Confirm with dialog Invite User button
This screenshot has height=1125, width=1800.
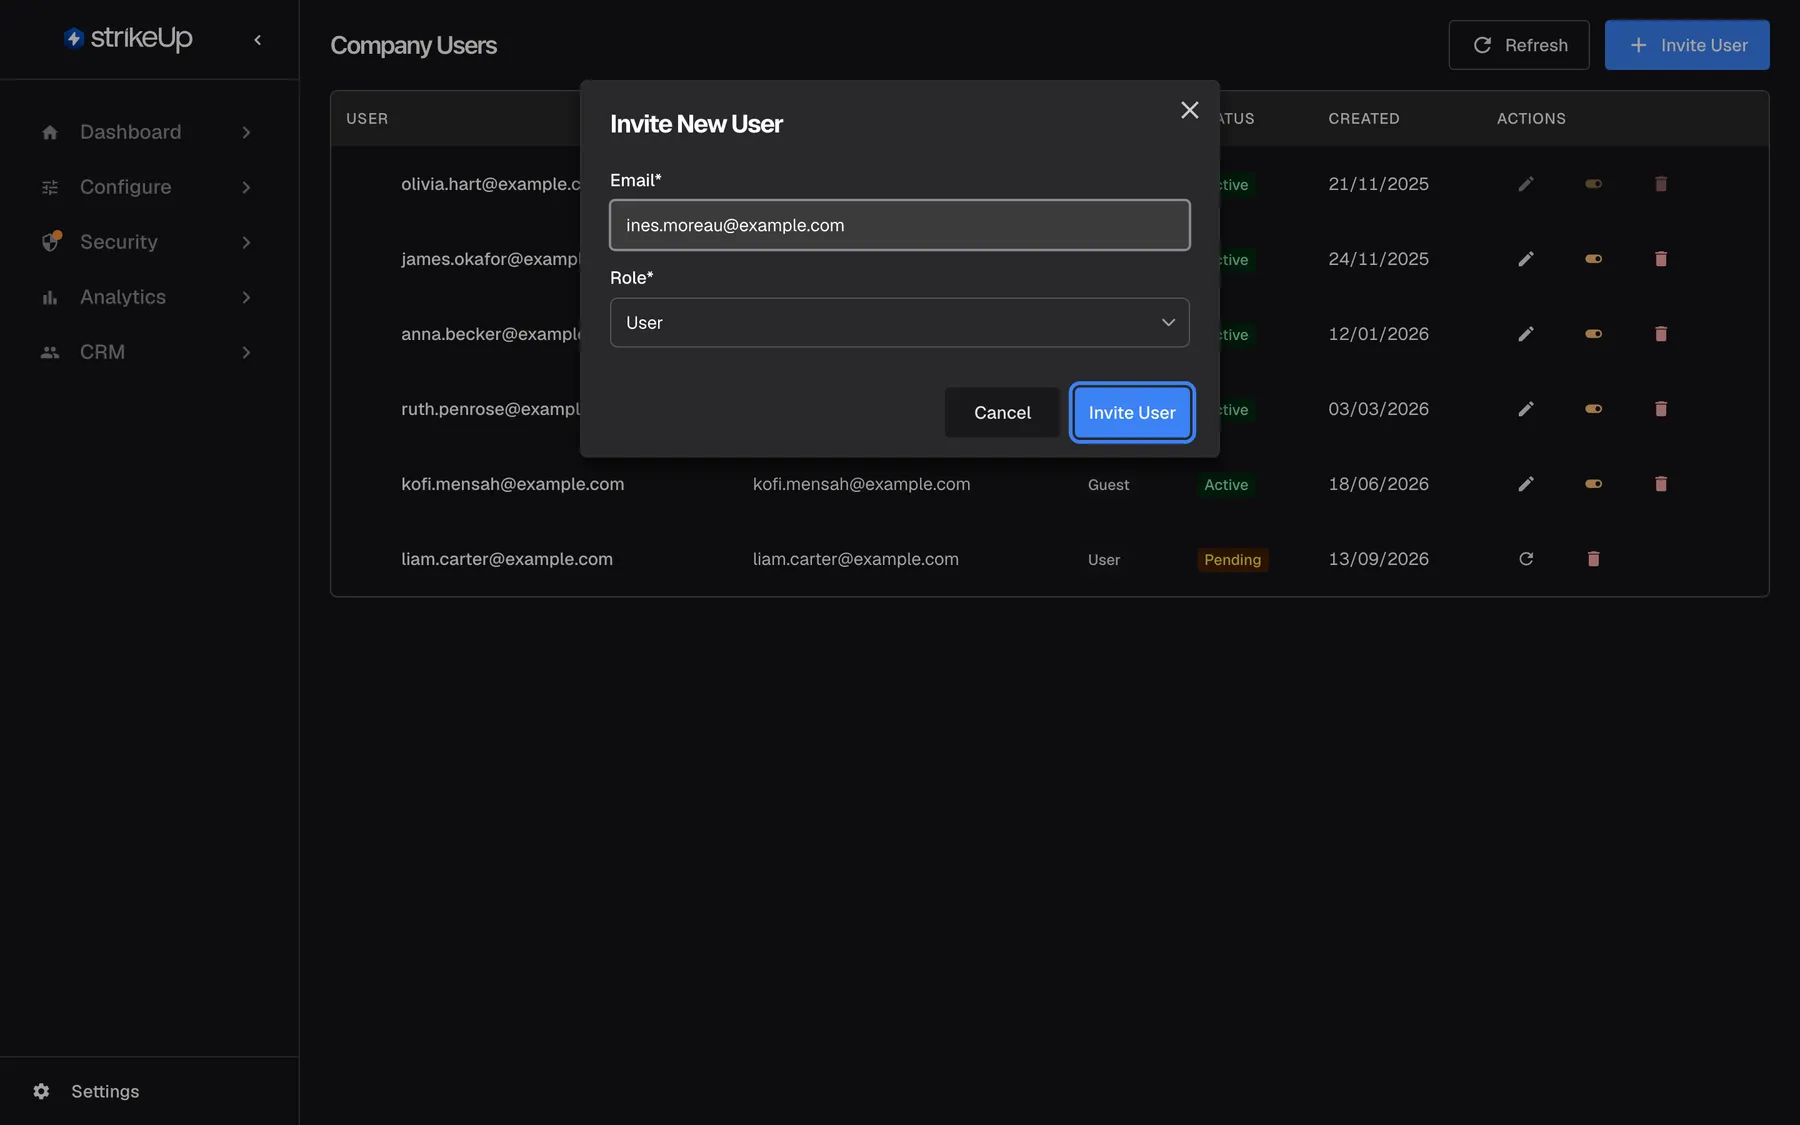(1132, 412)
